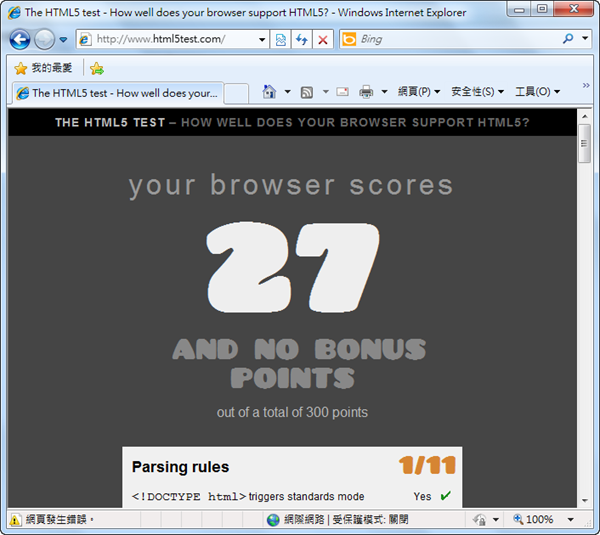Click THE HTML5 TEST header title
600x535 pixels.
(x=110, y=122)
